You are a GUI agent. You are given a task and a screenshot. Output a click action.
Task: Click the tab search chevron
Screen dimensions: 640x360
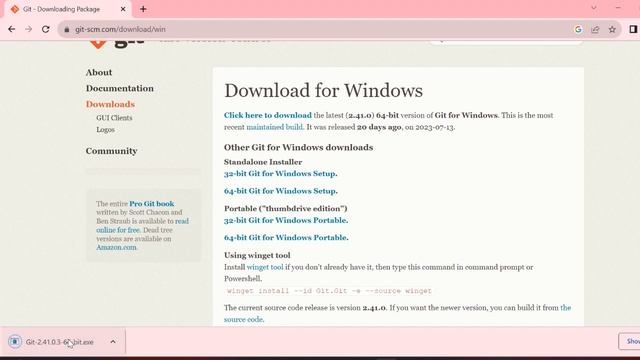[594, 8]
